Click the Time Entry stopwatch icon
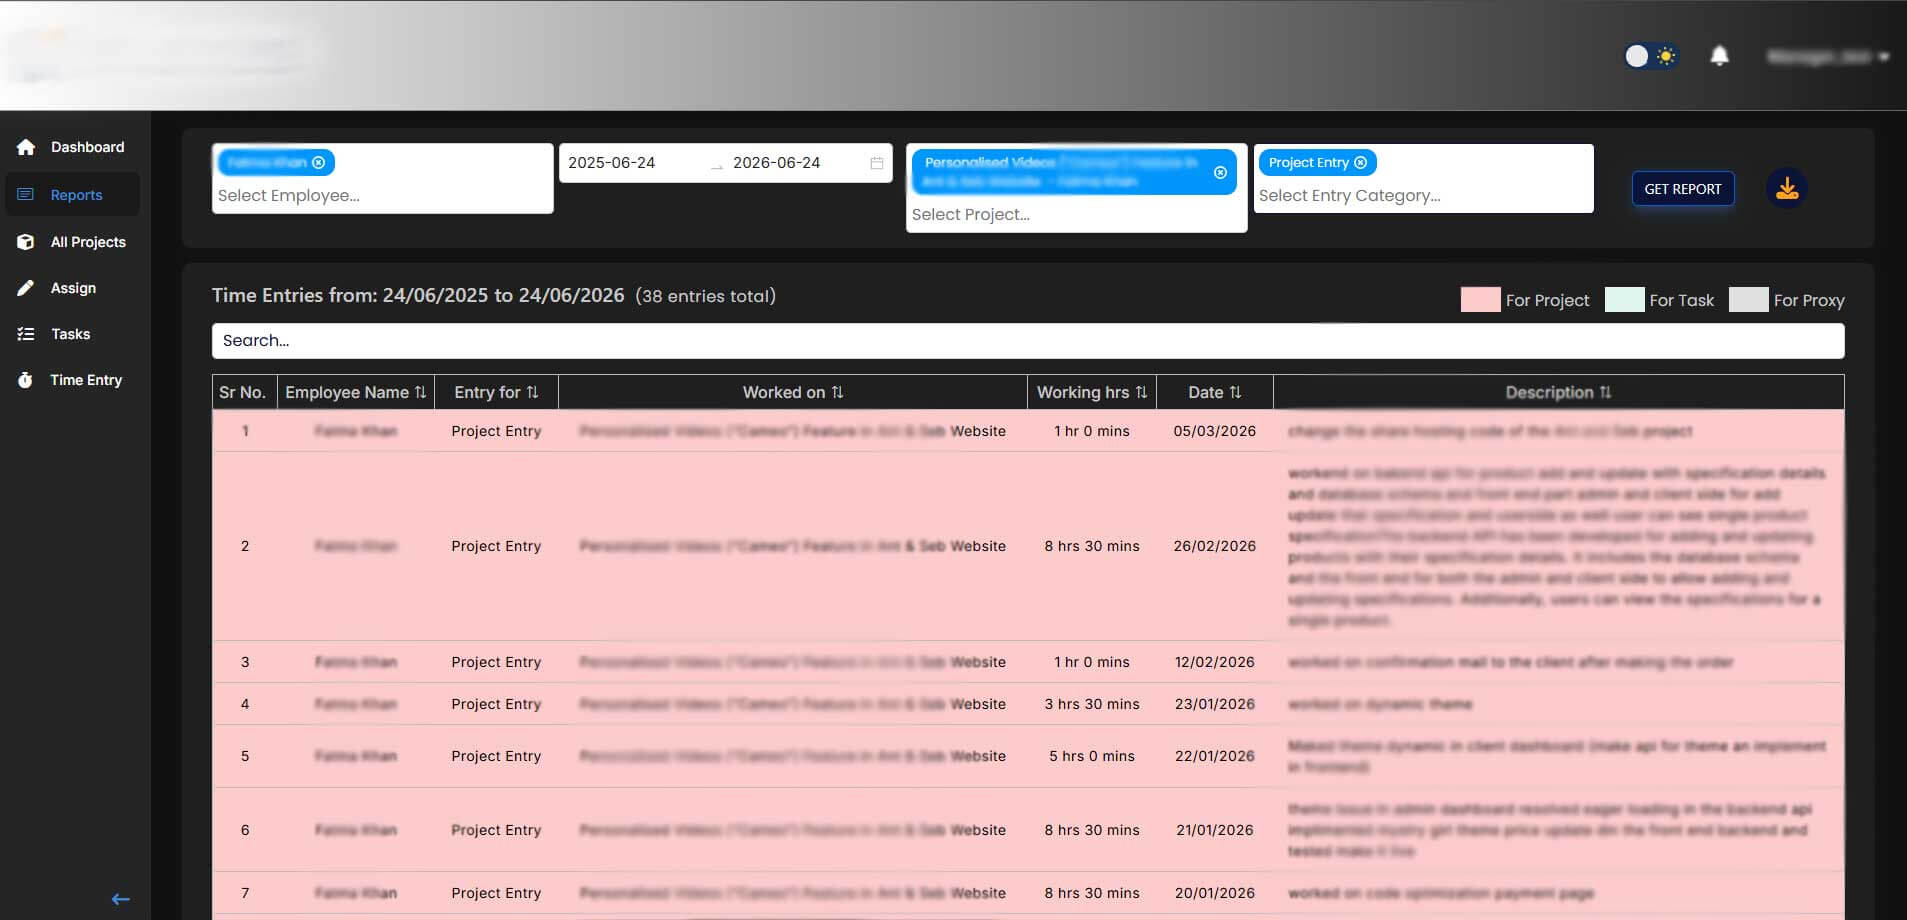Image resolution: width=1907 pixels, height=920 pixels. coord(26,380)
